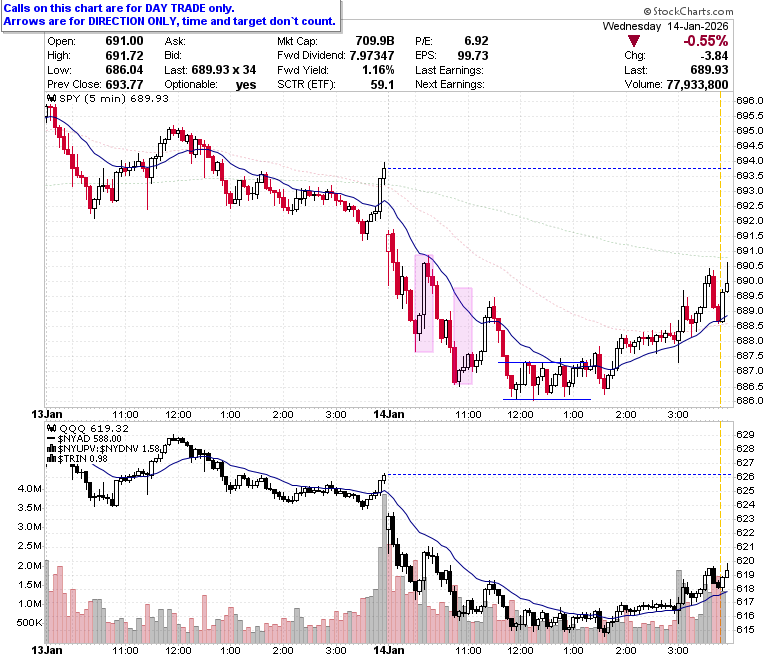780x659 pixels.
Task: Click the Wednesday 14-Jan-2026 date text
Action: [x=666, y=26]
